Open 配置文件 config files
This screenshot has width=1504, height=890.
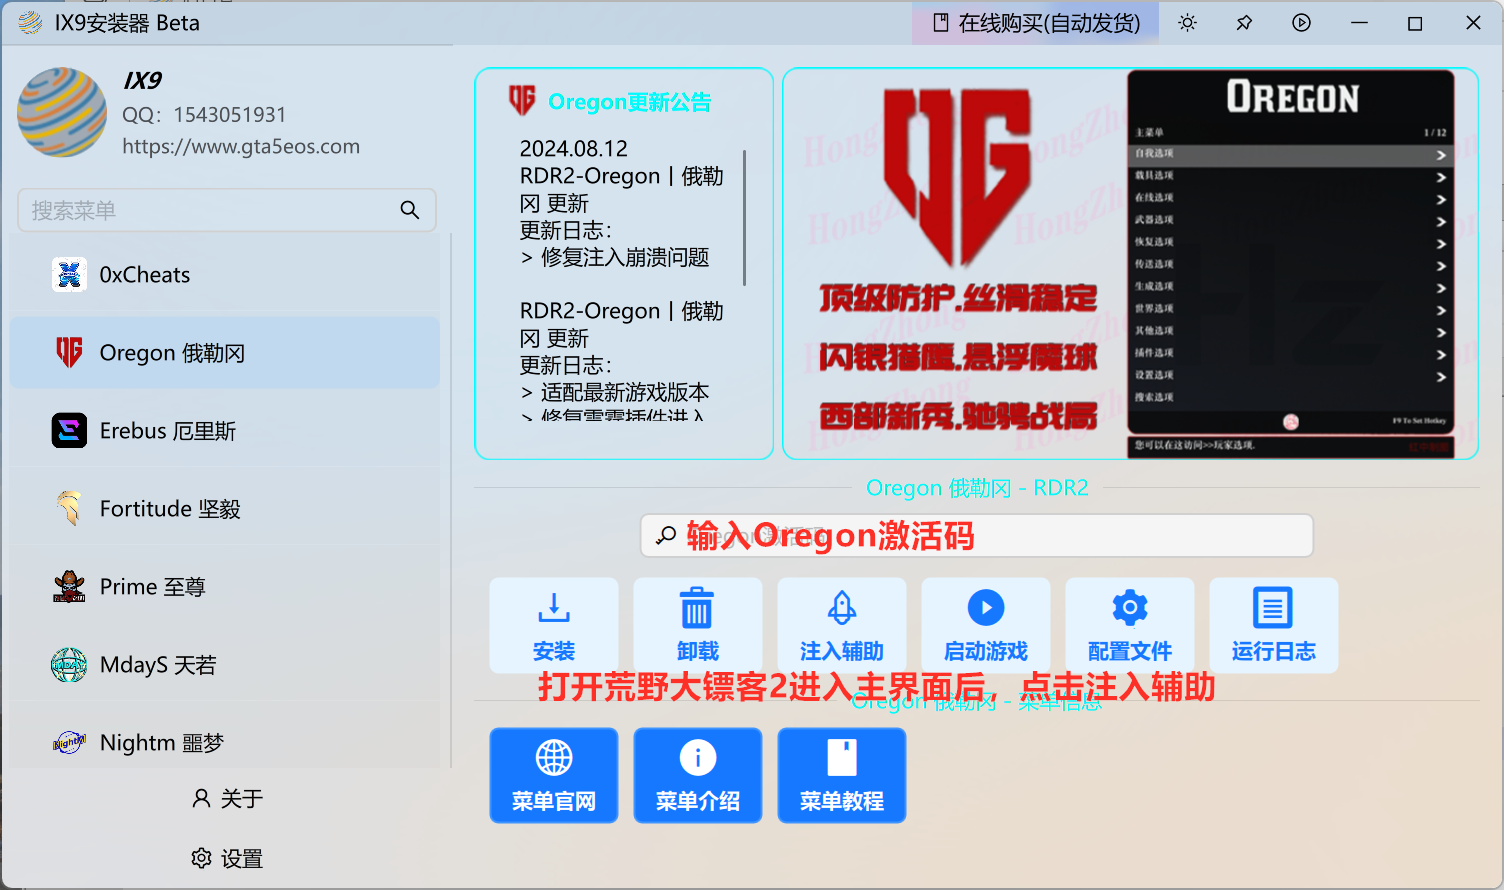coord(1130,626)
